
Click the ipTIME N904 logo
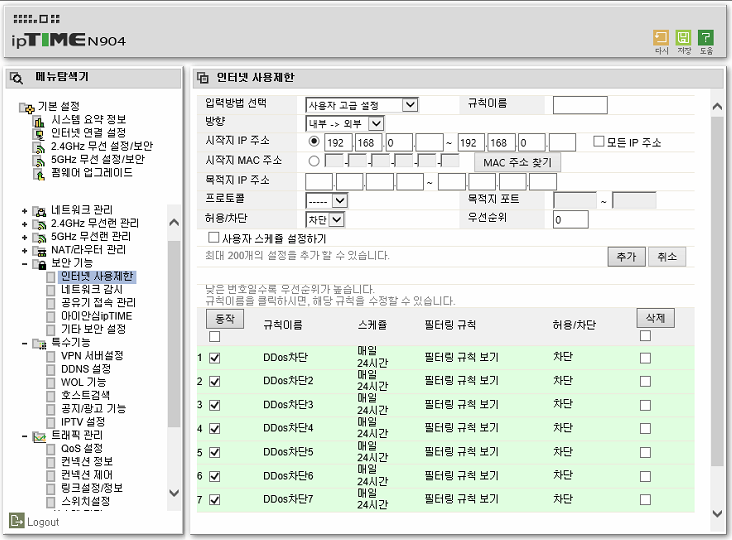pyautogui.click(x=69, y=40)
